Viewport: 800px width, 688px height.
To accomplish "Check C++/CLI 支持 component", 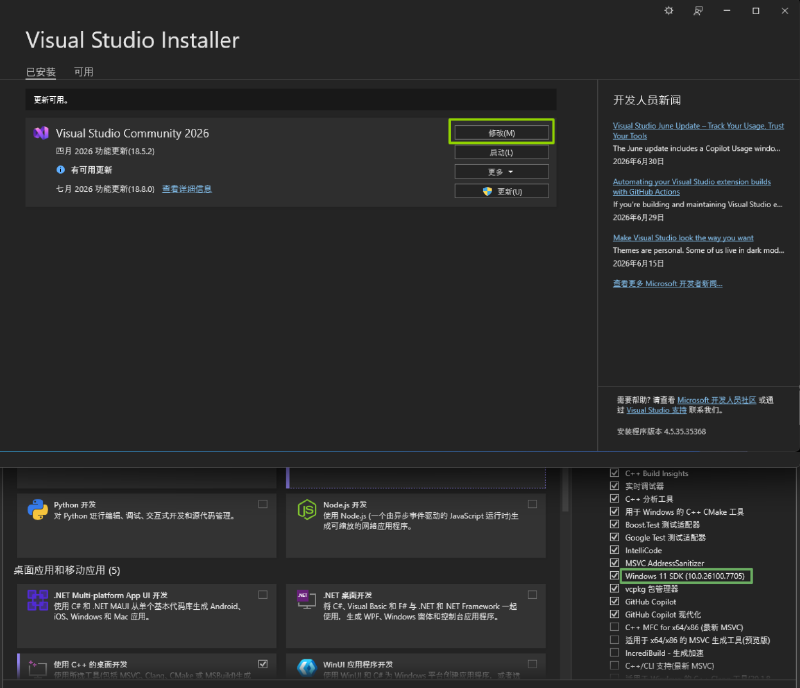I will 614,665.
